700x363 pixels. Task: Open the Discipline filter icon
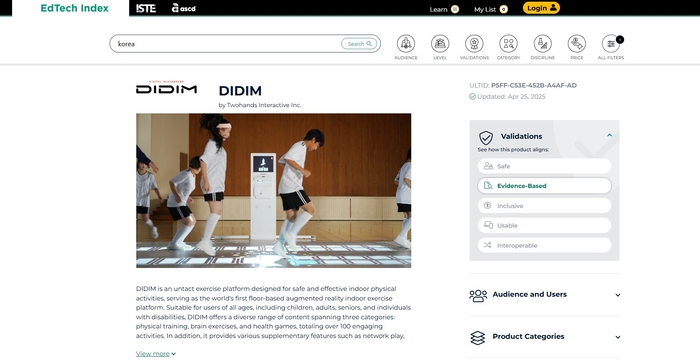click(542, 44)
